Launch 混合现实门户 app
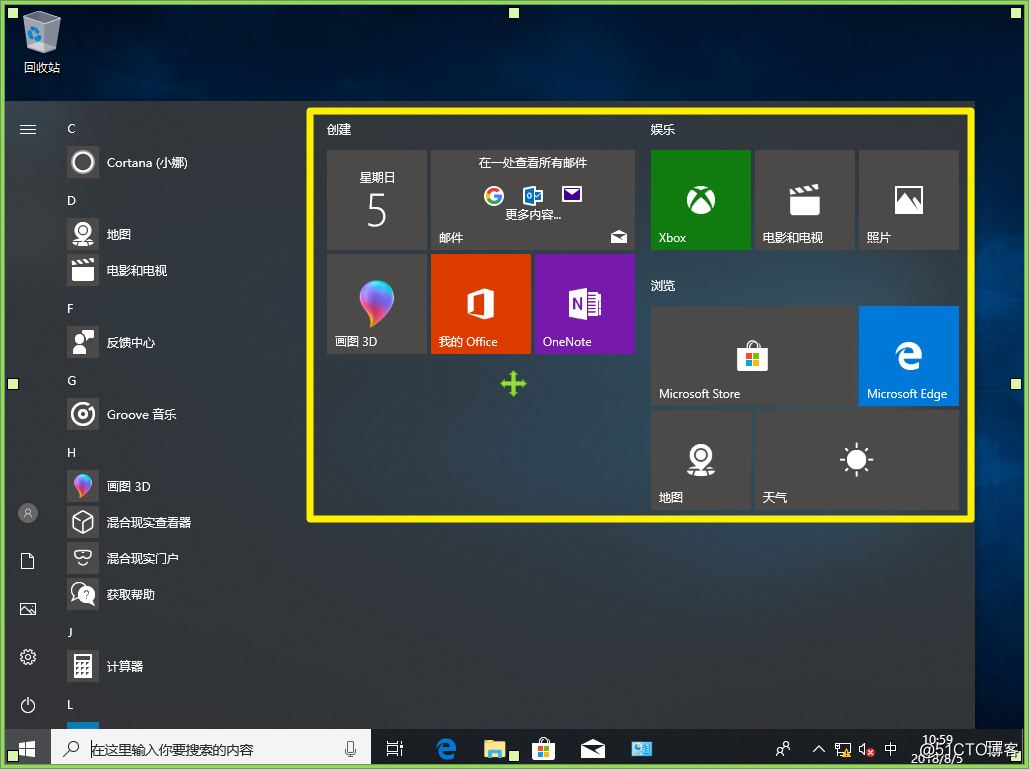 123,558
